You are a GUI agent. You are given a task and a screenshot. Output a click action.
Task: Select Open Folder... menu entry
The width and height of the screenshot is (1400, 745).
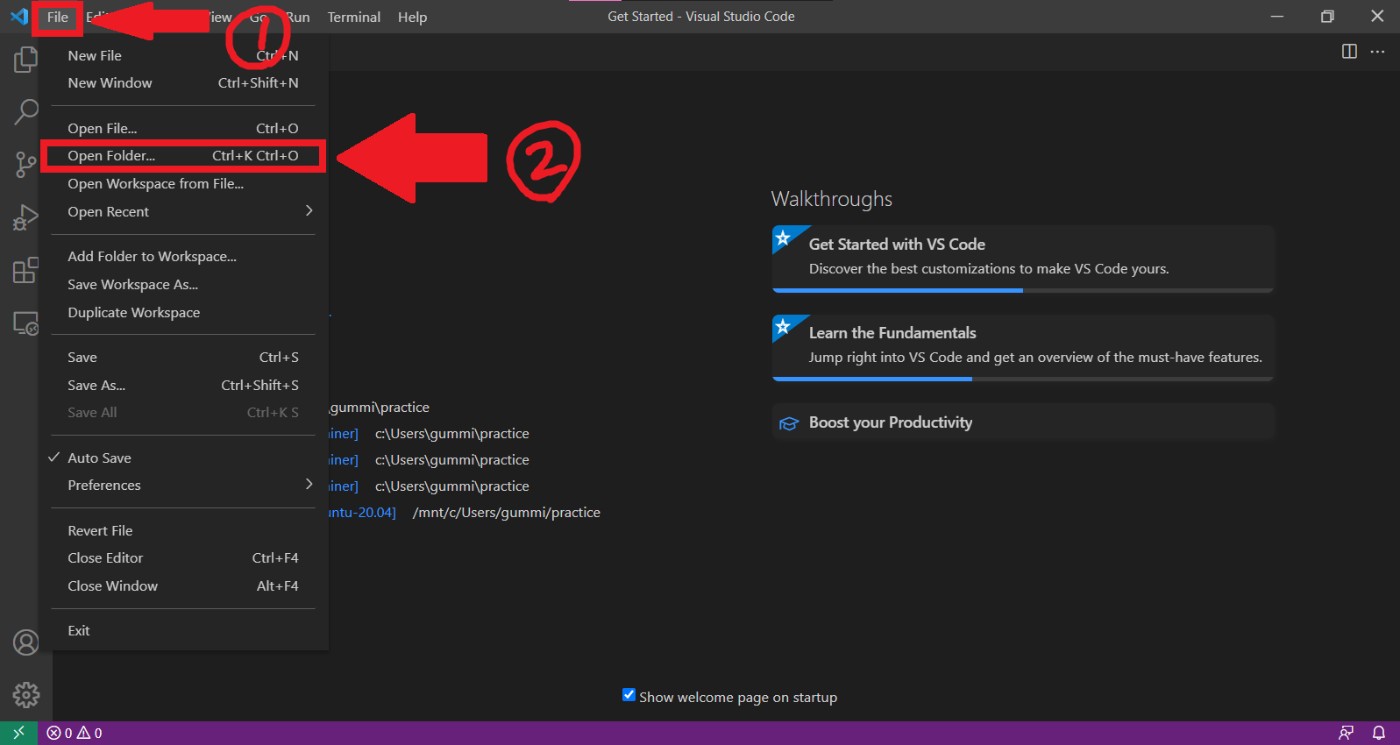(x=183, y=156)
